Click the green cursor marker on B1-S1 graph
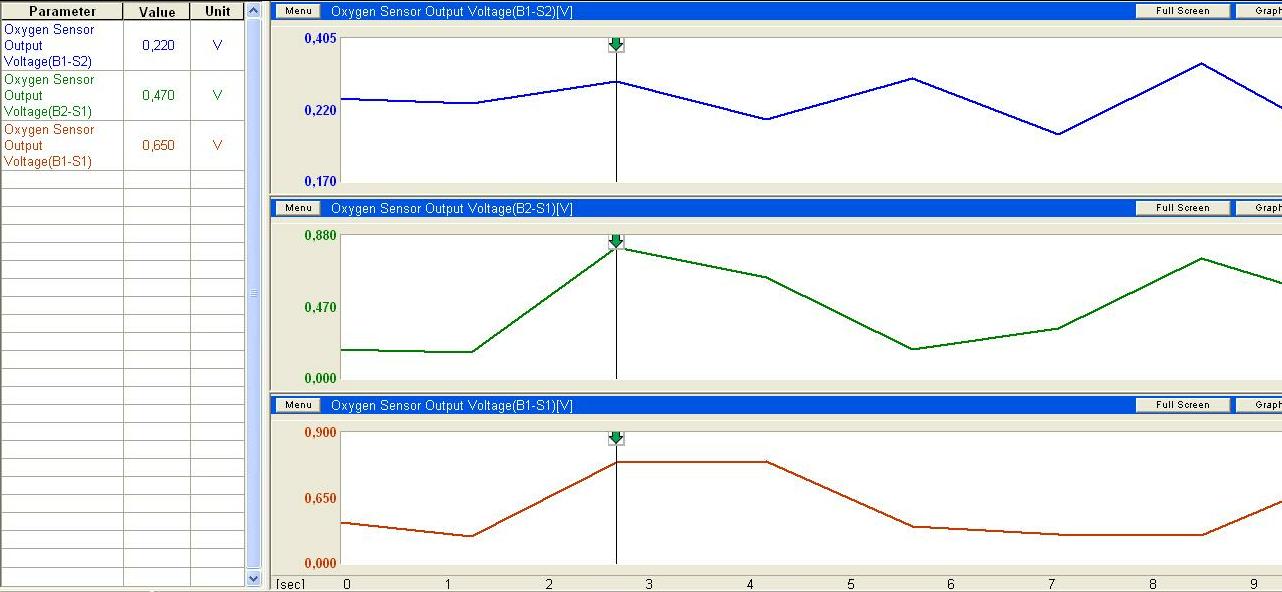Image resolution: width=1282 pixels, height=592 pixels. pos(616,439)
